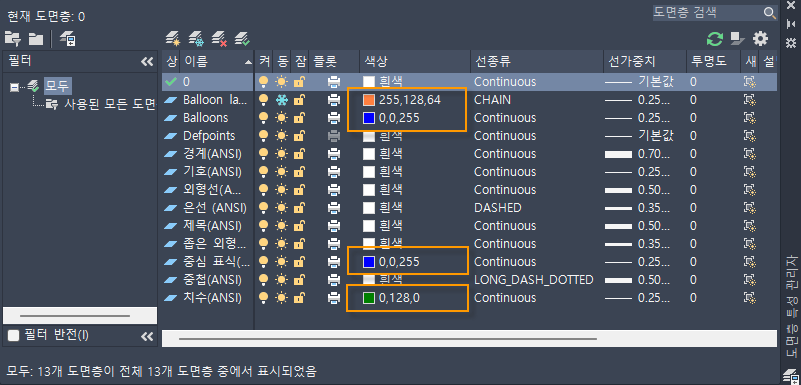Click the New Layer icon in toolbar

pyautogui.click(x=173, y=38)
